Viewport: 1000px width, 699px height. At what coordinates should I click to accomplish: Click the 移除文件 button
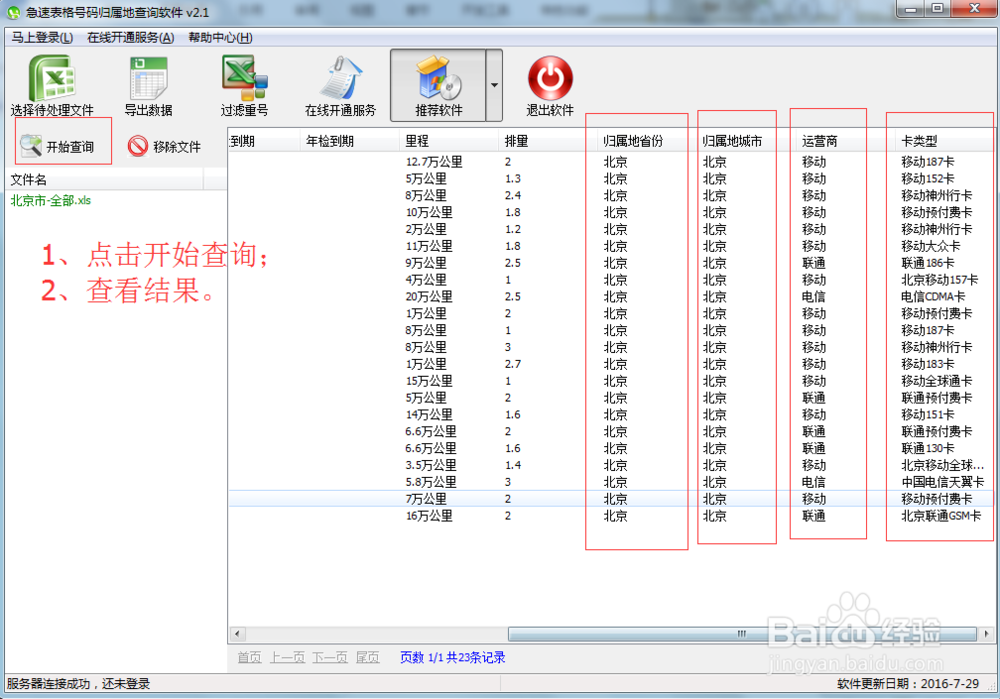[x=165, y=146]
